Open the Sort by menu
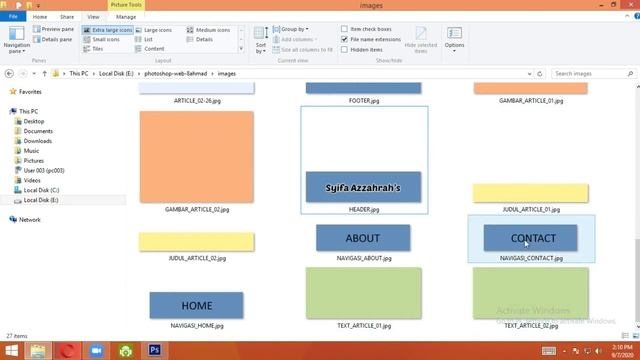Screen dimensions: 640x360 pyautogui.click(x=261, y=40)
